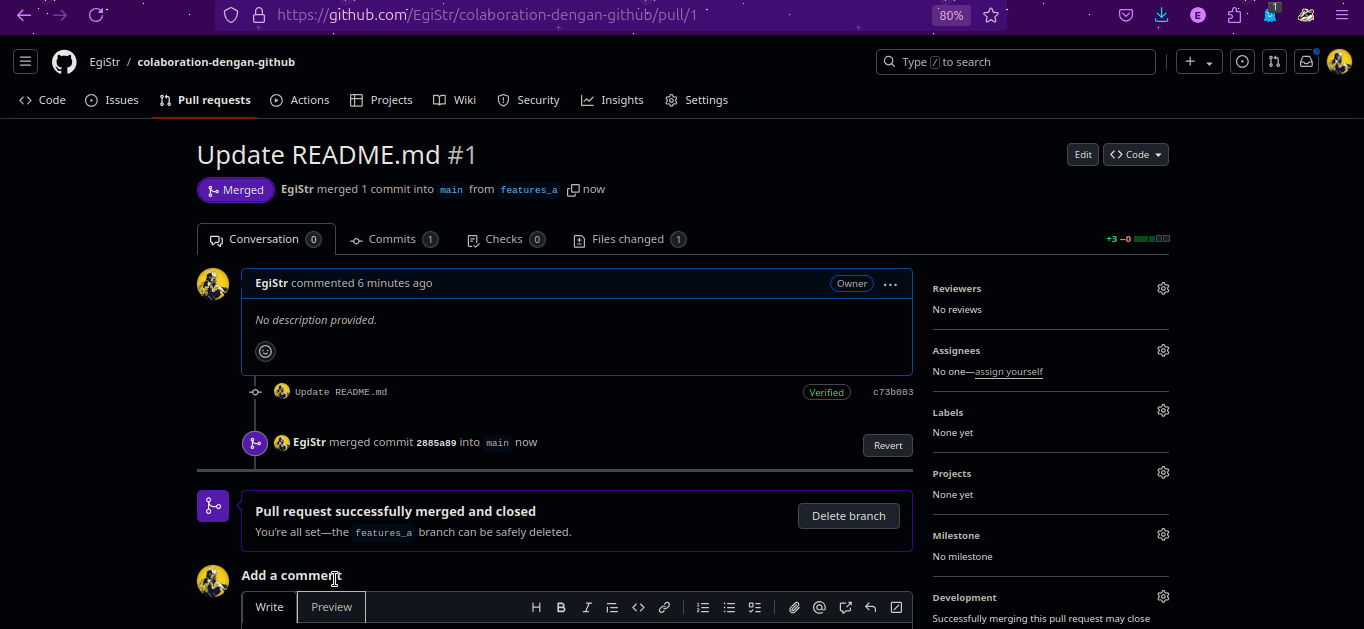The image size is (1364, 629).
Task: Open the Code dropdown button
Action: [x=1136, y=155]
